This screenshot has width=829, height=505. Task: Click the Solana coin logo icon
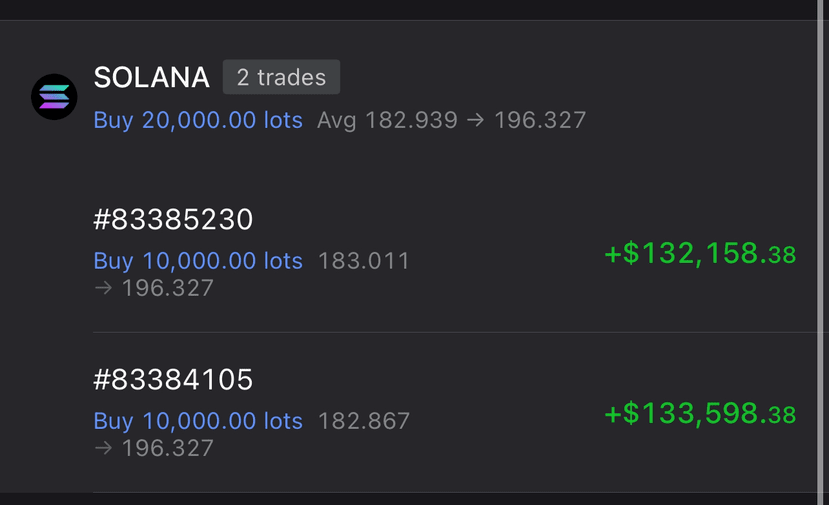(x=54, y=97)
